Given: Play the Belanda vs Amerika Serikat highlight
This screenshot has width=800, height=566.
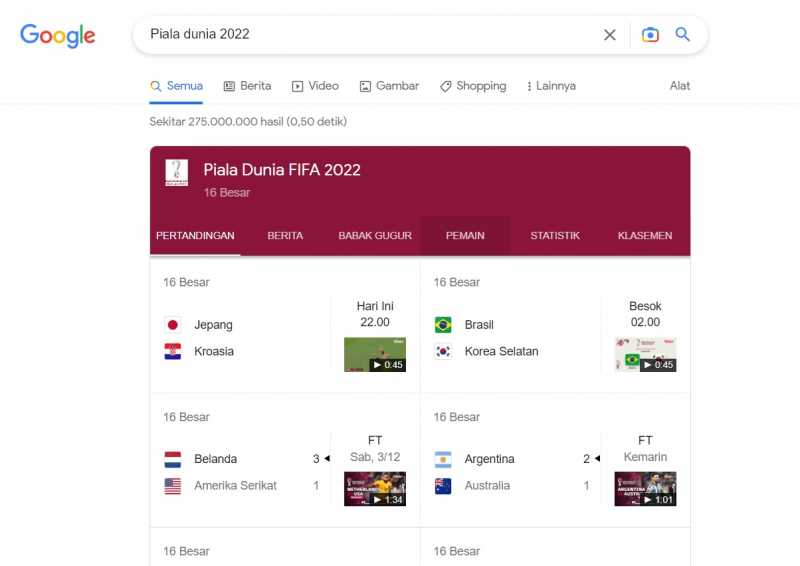Looking at the screenshot, I should (375, 488).
